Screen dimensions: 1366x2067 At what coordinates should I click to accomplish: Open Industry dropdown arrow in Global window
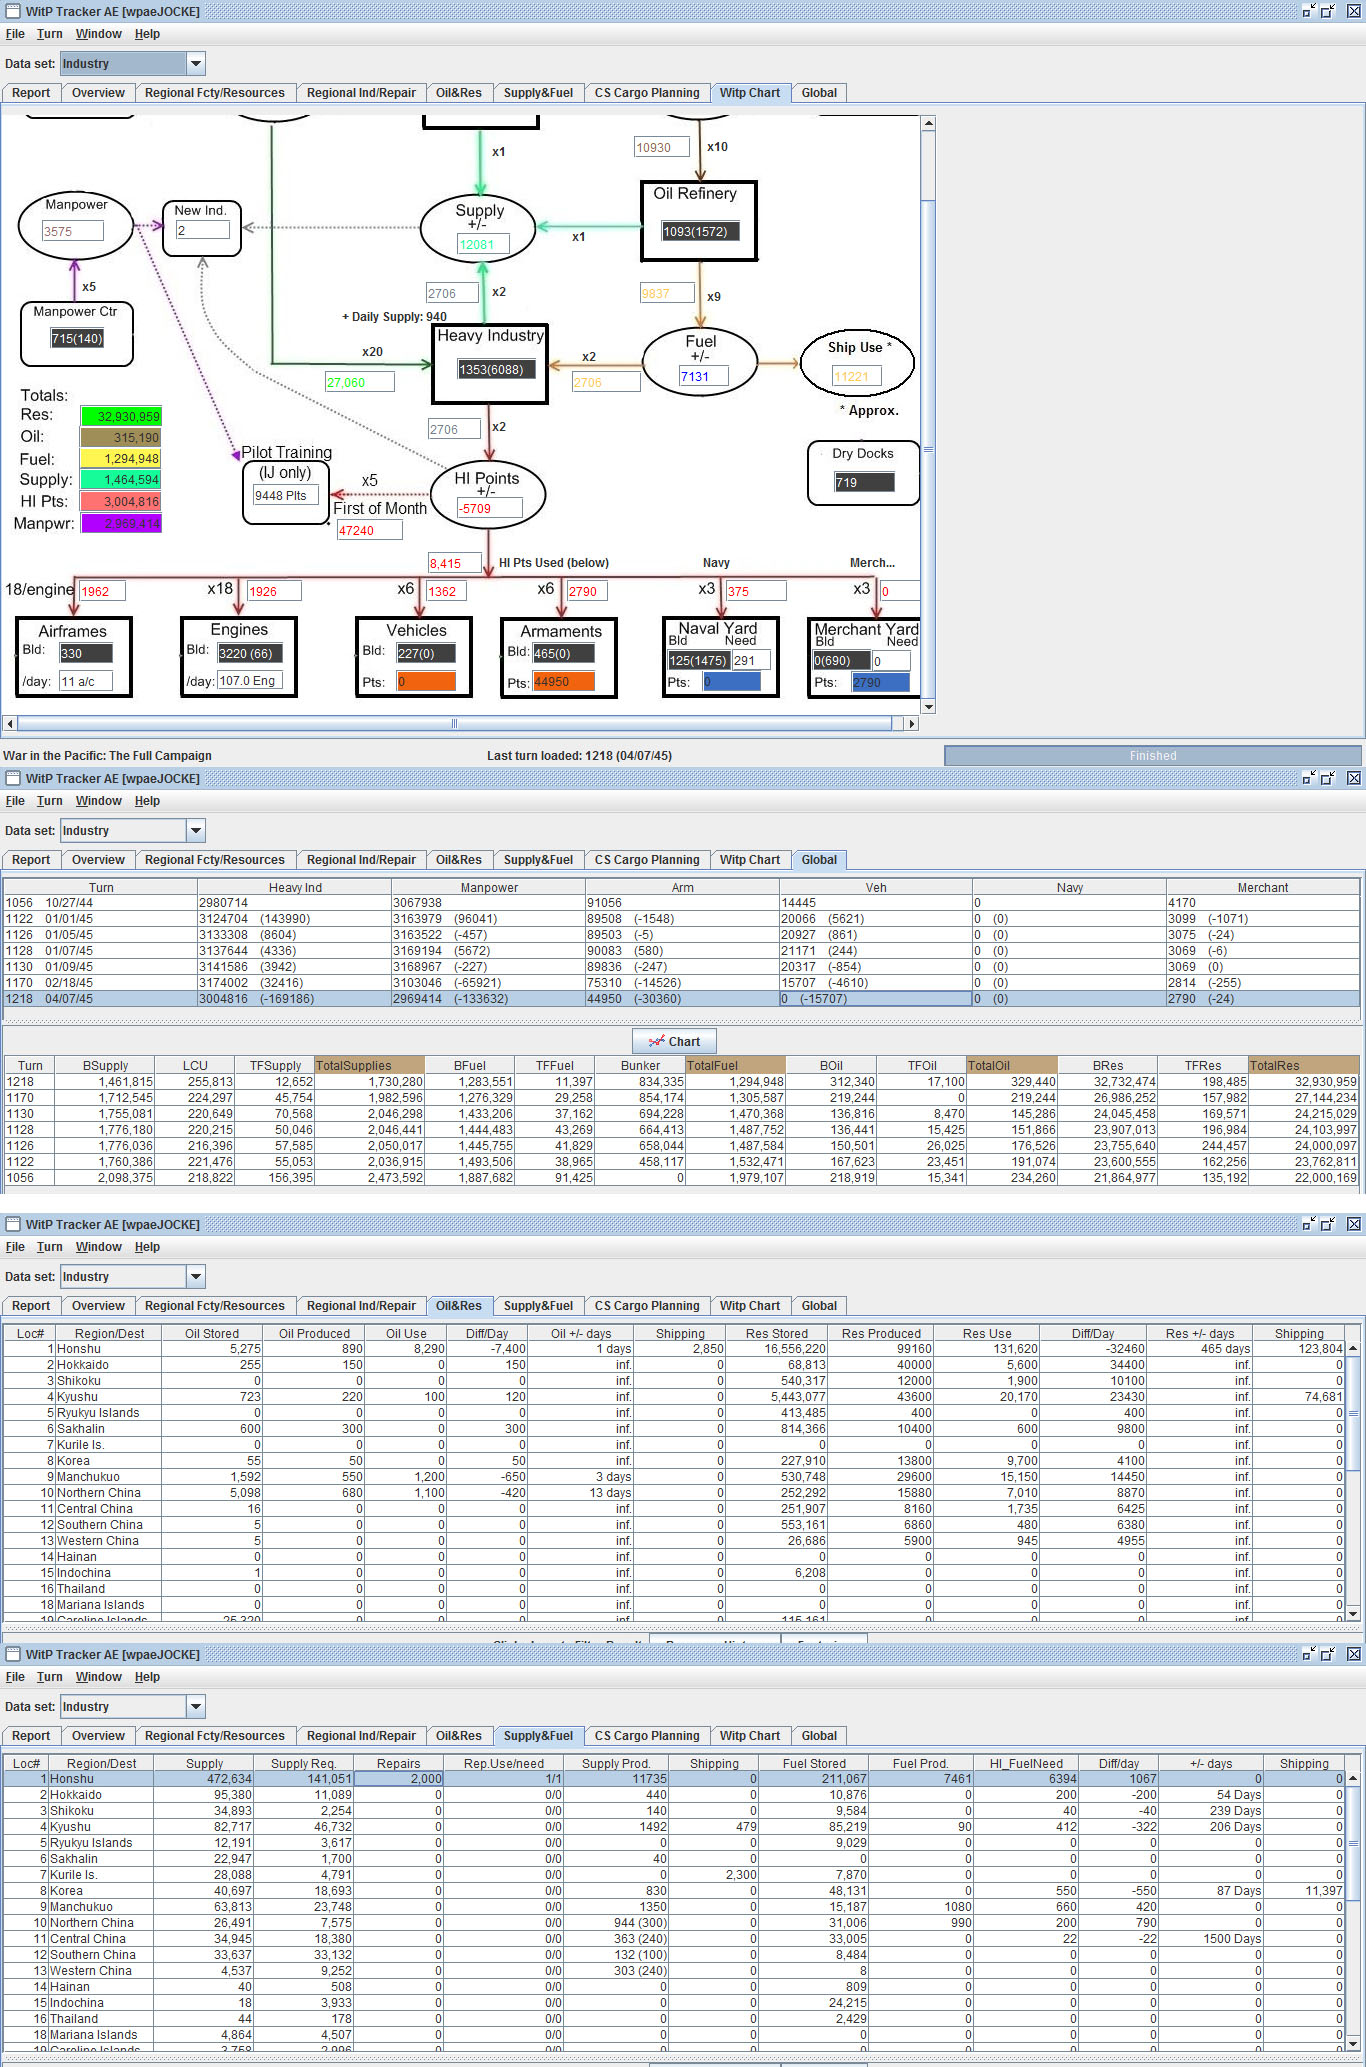click(196, 830)
